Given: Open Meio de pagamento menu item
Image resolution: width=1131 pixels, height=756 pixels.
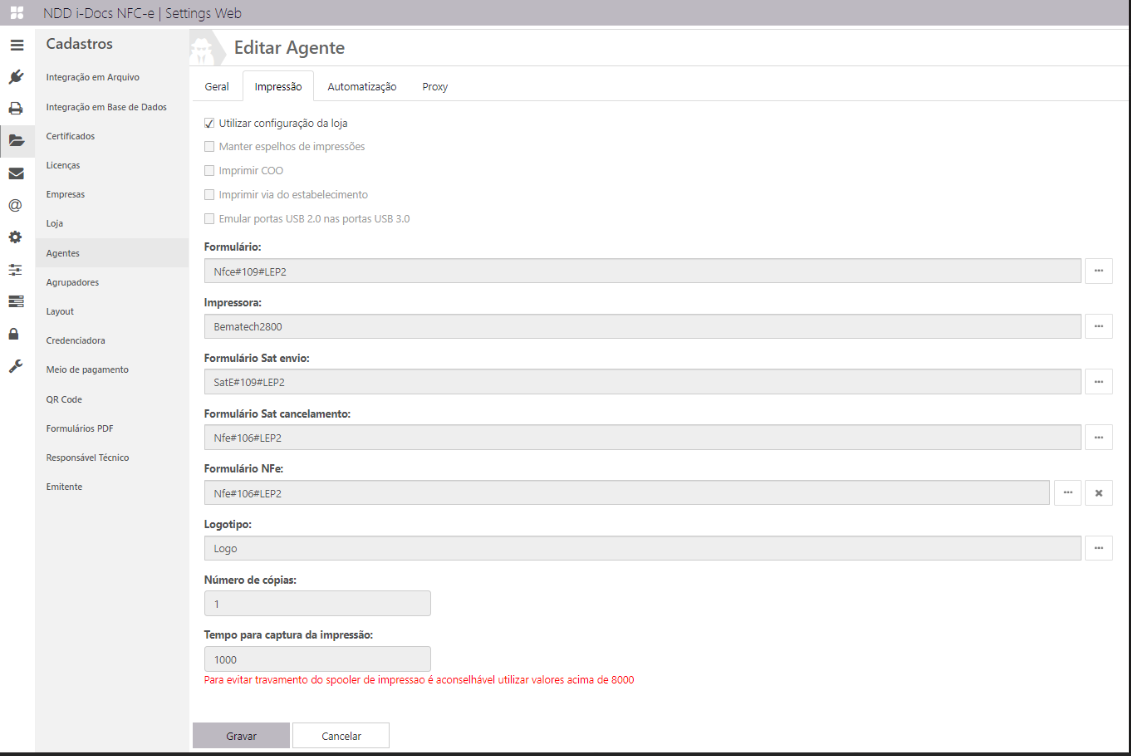Looking at the screenshot, I should pos(87,369).
